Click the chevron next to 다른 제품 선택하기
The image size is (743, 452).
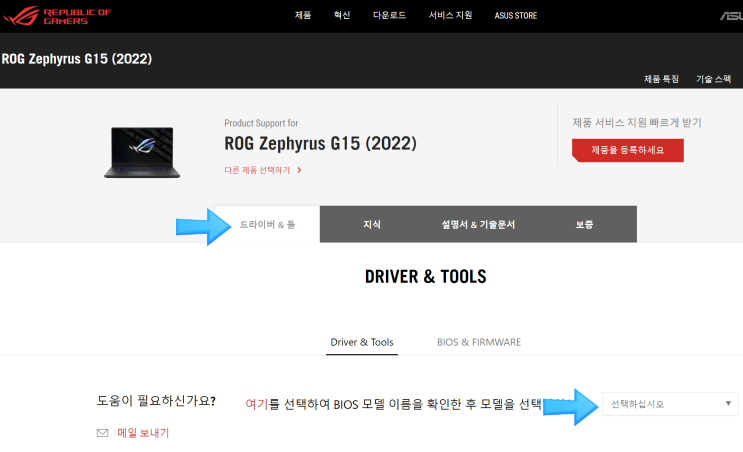pos(299,170)
